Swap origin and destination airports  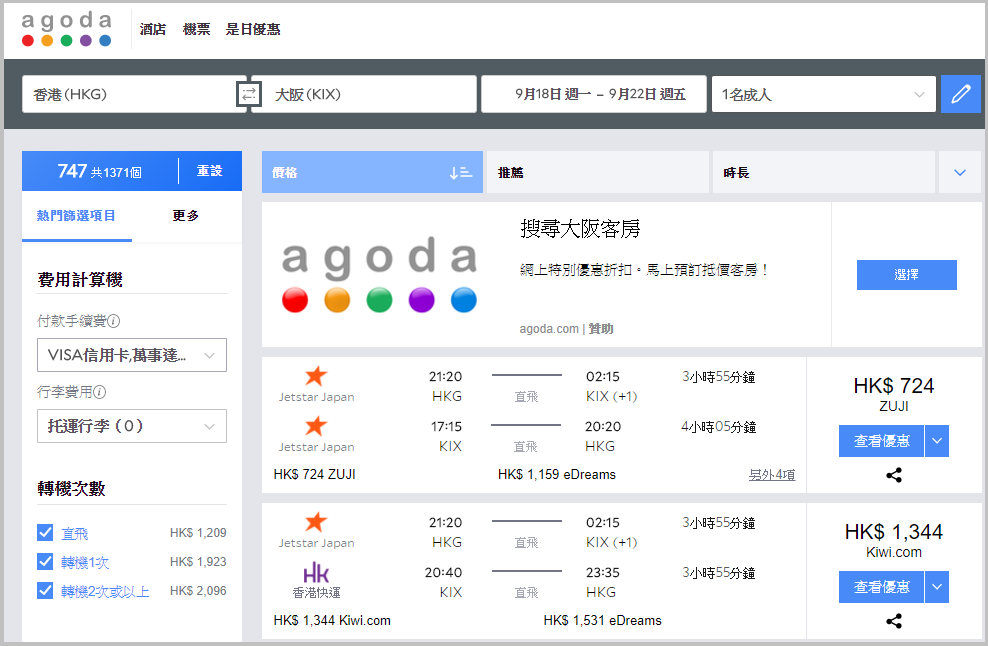coord(249,95)
